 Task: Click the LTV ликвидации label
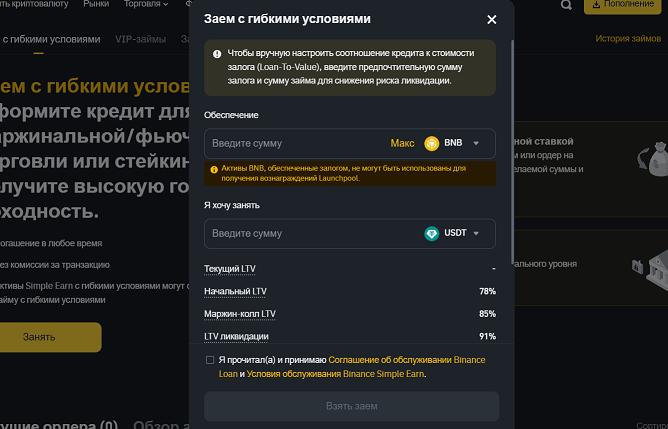click(236, 337)
